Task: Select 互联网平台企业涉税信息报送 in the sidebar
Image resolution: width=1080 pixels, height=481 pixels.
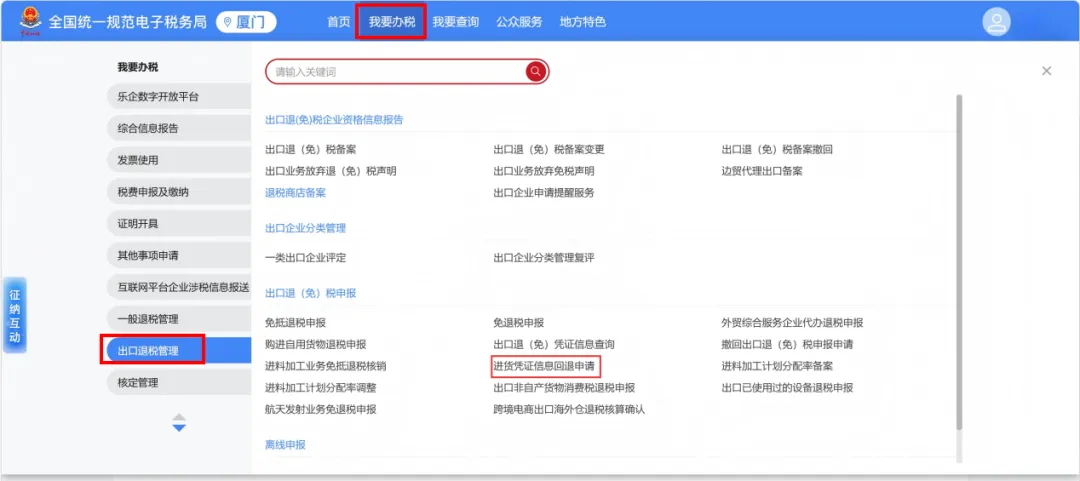Action: pos(179,287)
